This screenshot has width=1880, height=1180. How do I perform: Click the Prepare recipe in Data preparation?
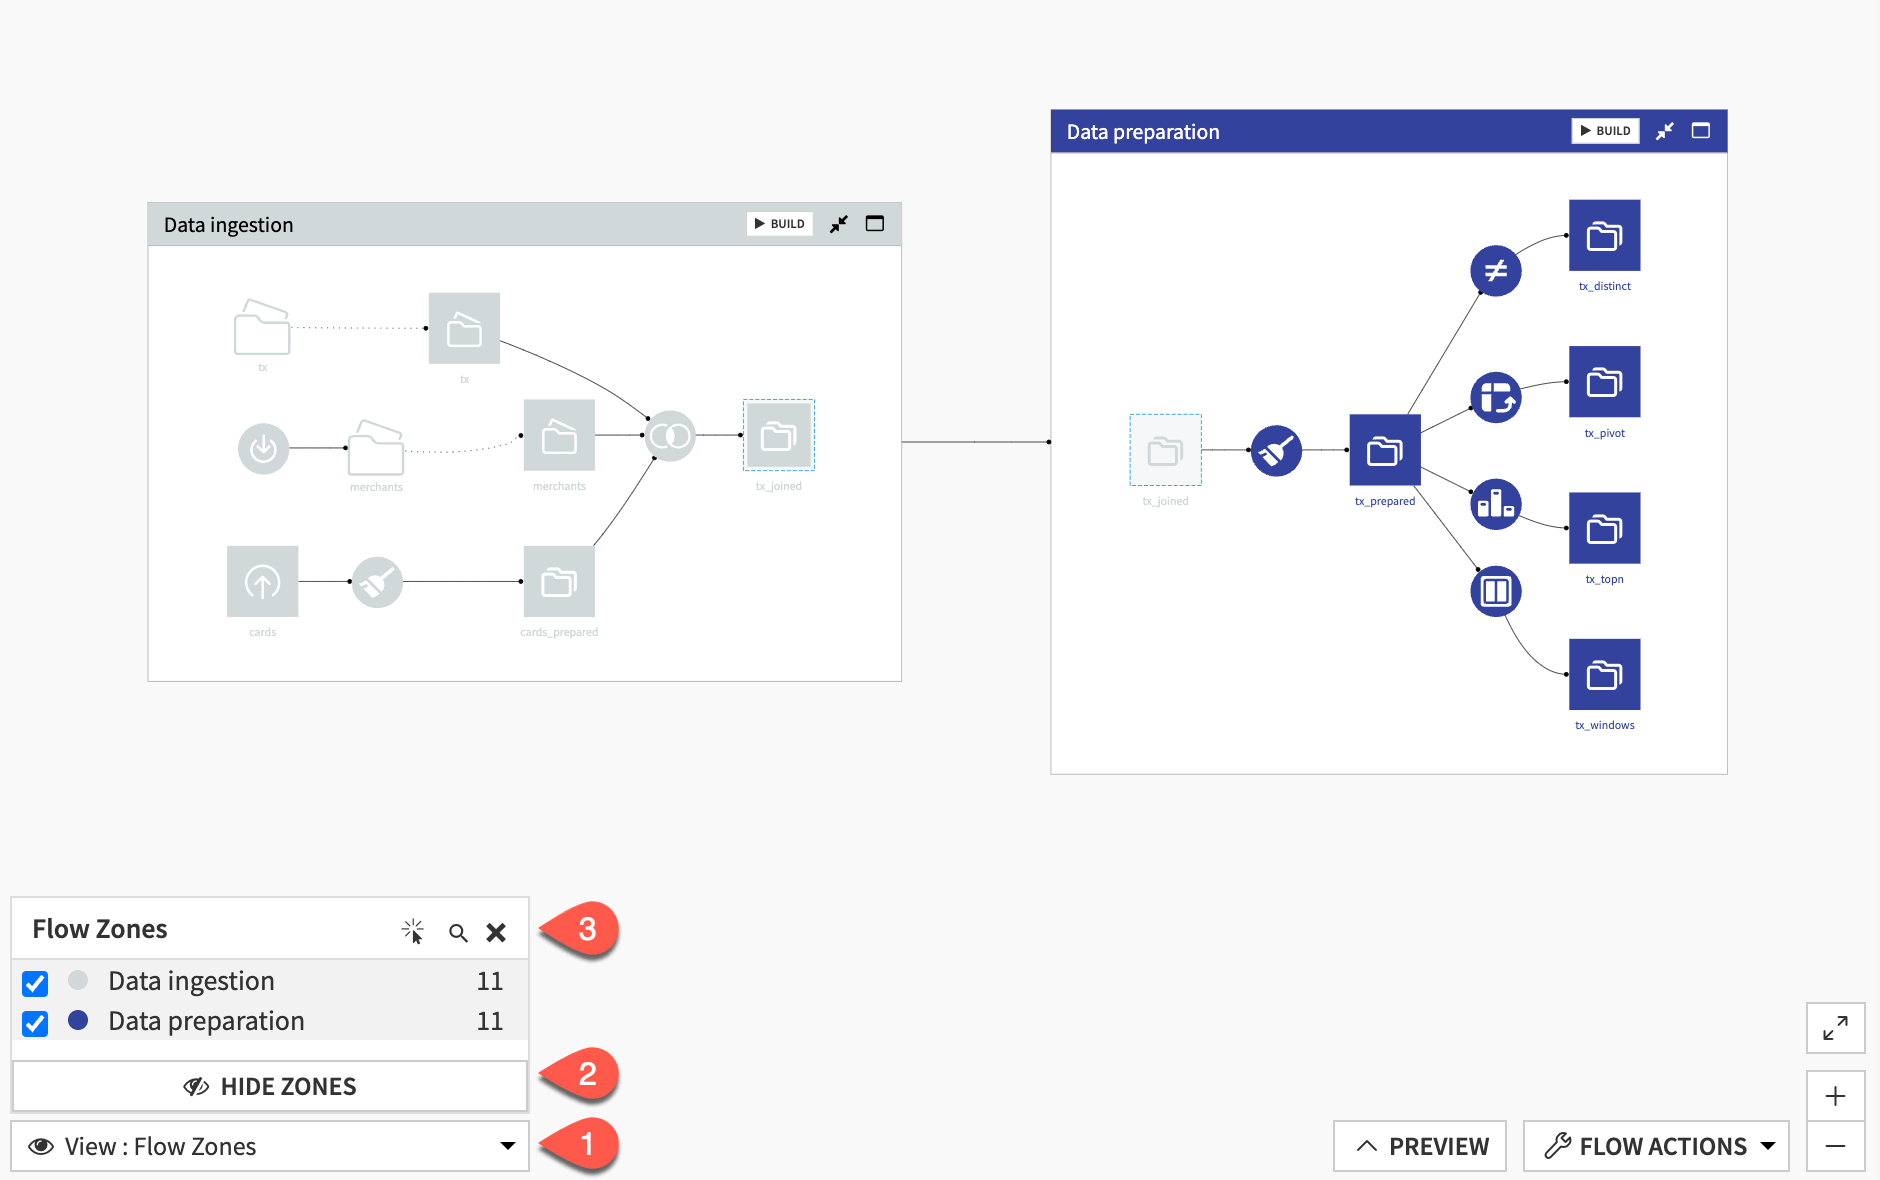[1276, 451]
